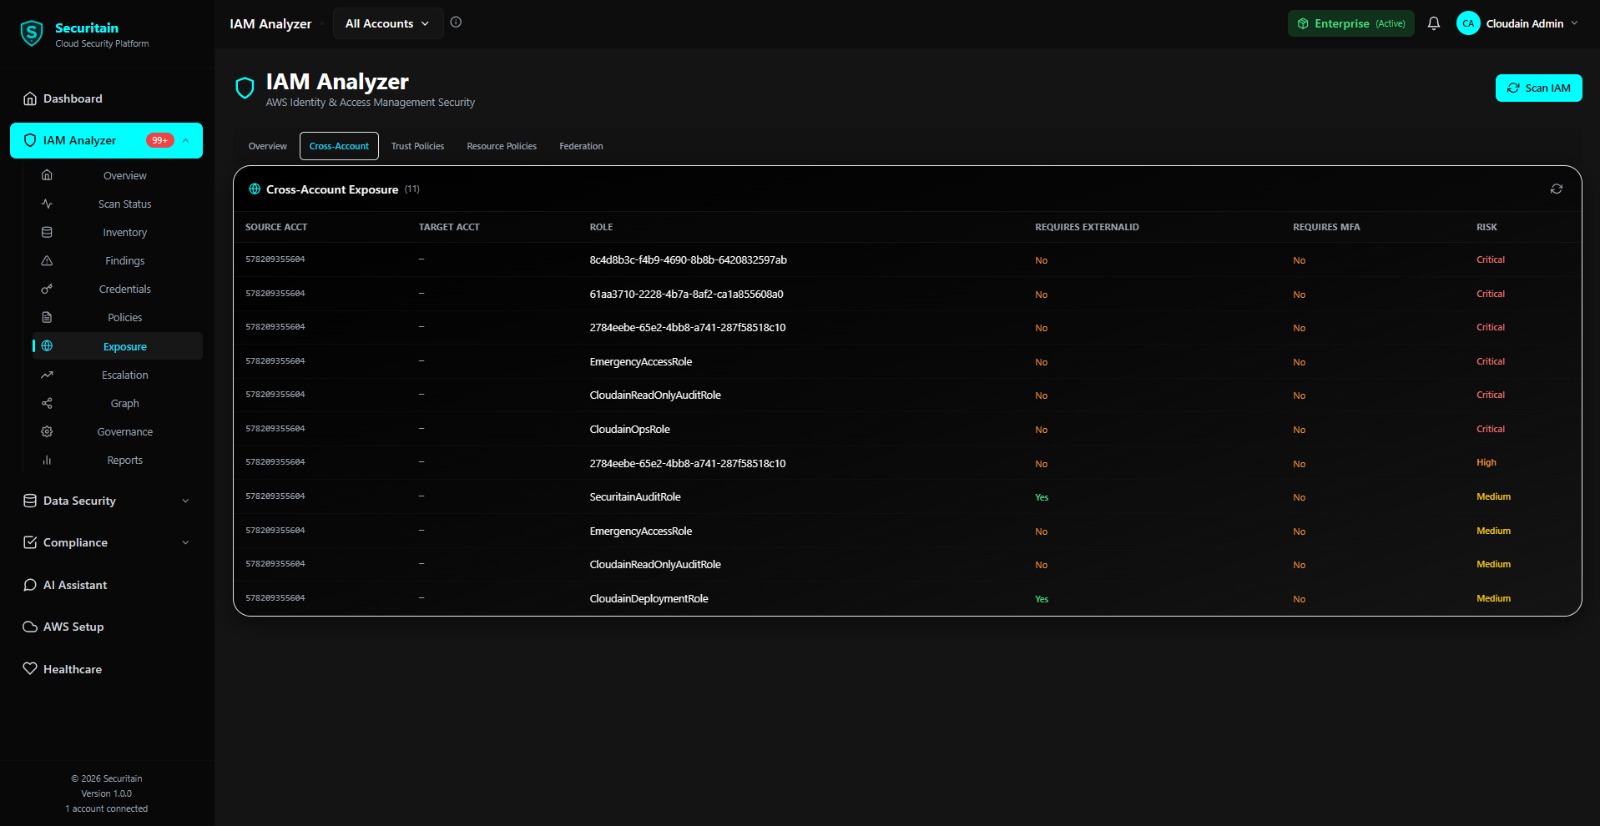Switch to the Overview tab

[268, 146]
